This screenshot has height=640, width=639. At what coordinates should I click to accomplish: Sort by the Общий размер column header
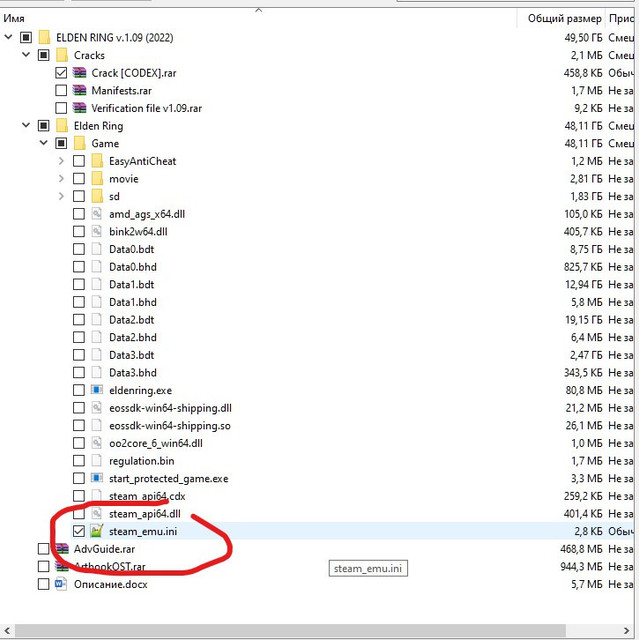click(564, 18)
